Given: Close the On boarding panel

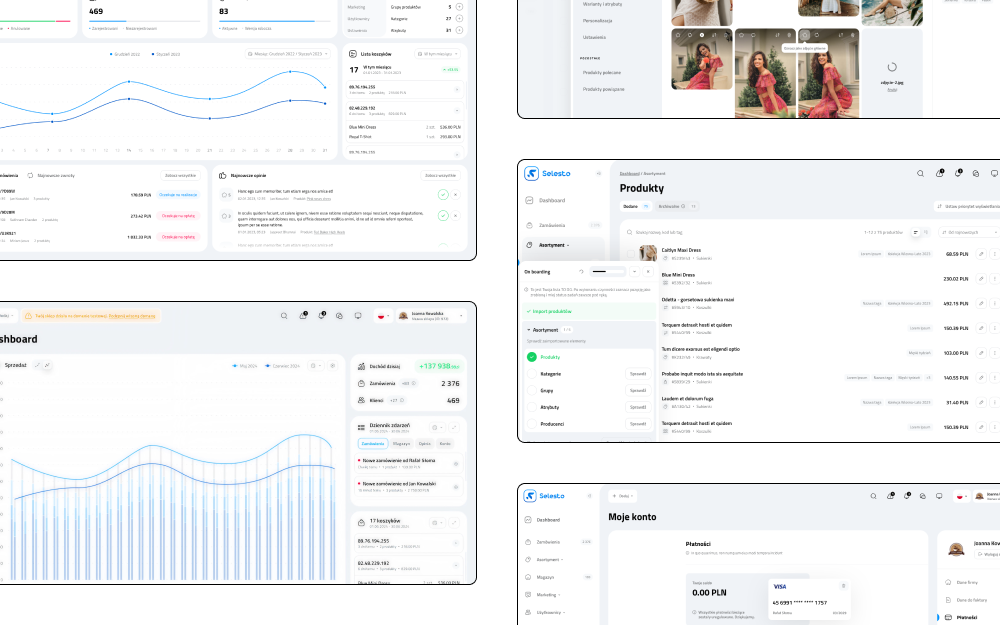Looking at the screenshot, I should [647, 271].
